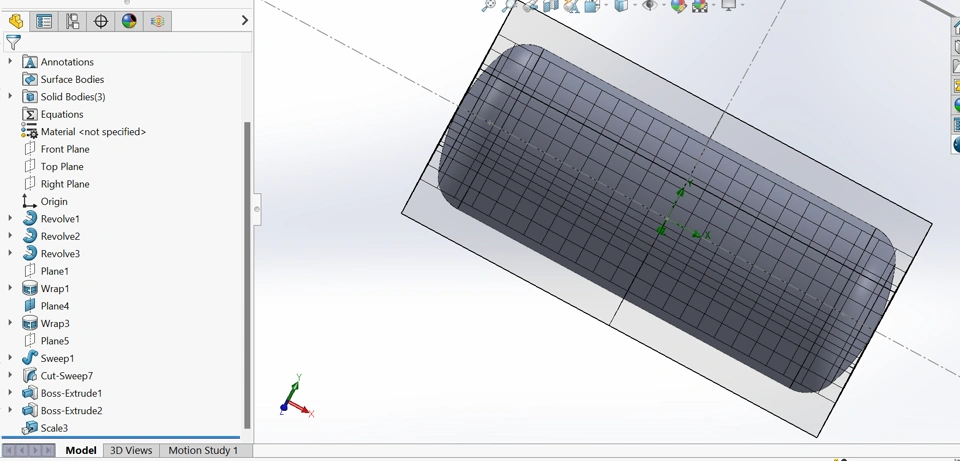Switch to the Model tab

pos(81,451)
